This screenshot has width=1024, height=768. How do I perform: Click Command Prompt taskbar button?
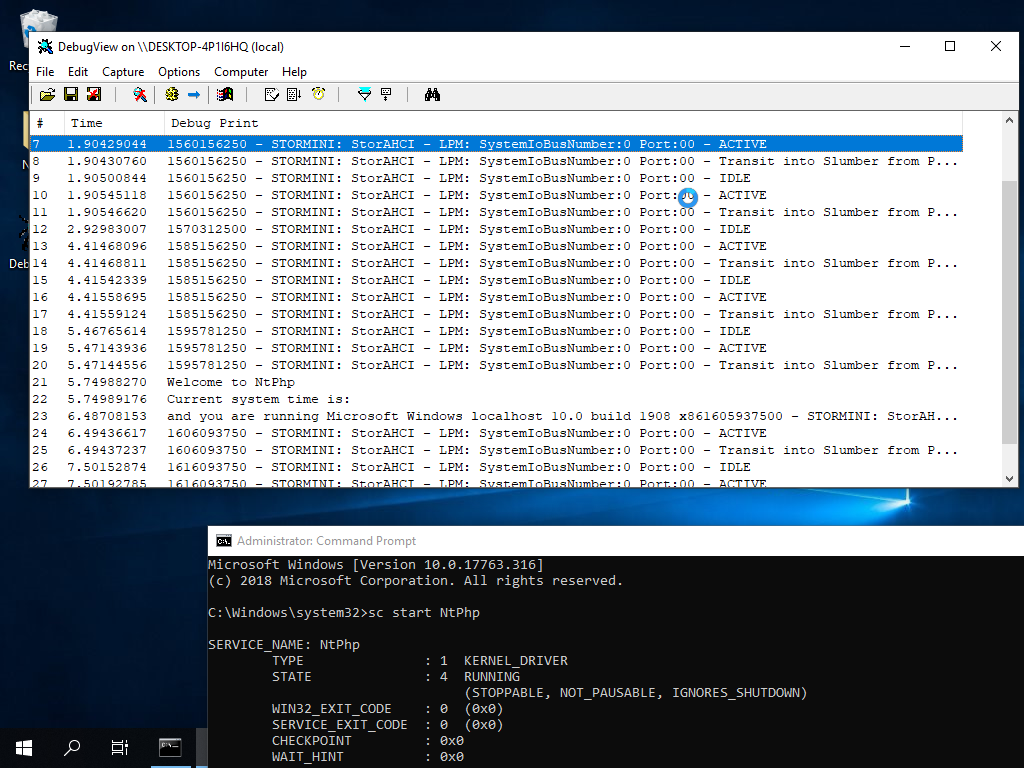170,747
